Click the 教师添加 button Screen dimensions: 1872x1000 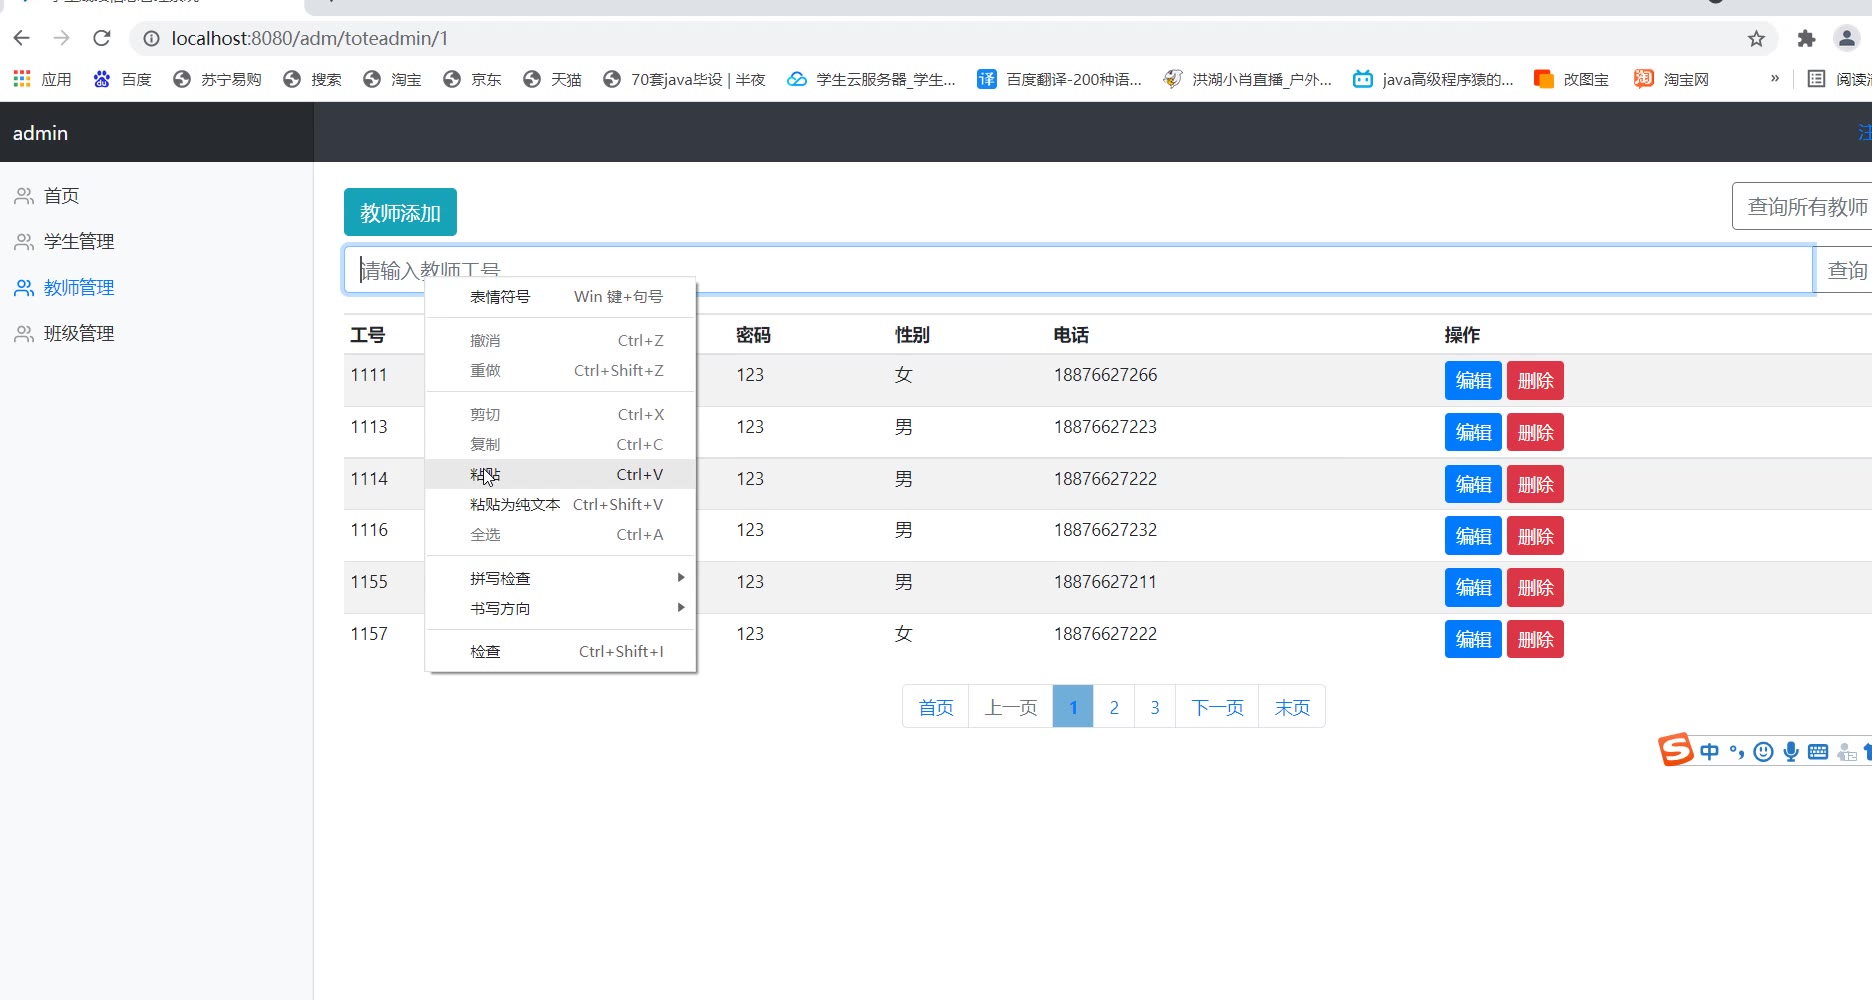click(400, 212)
